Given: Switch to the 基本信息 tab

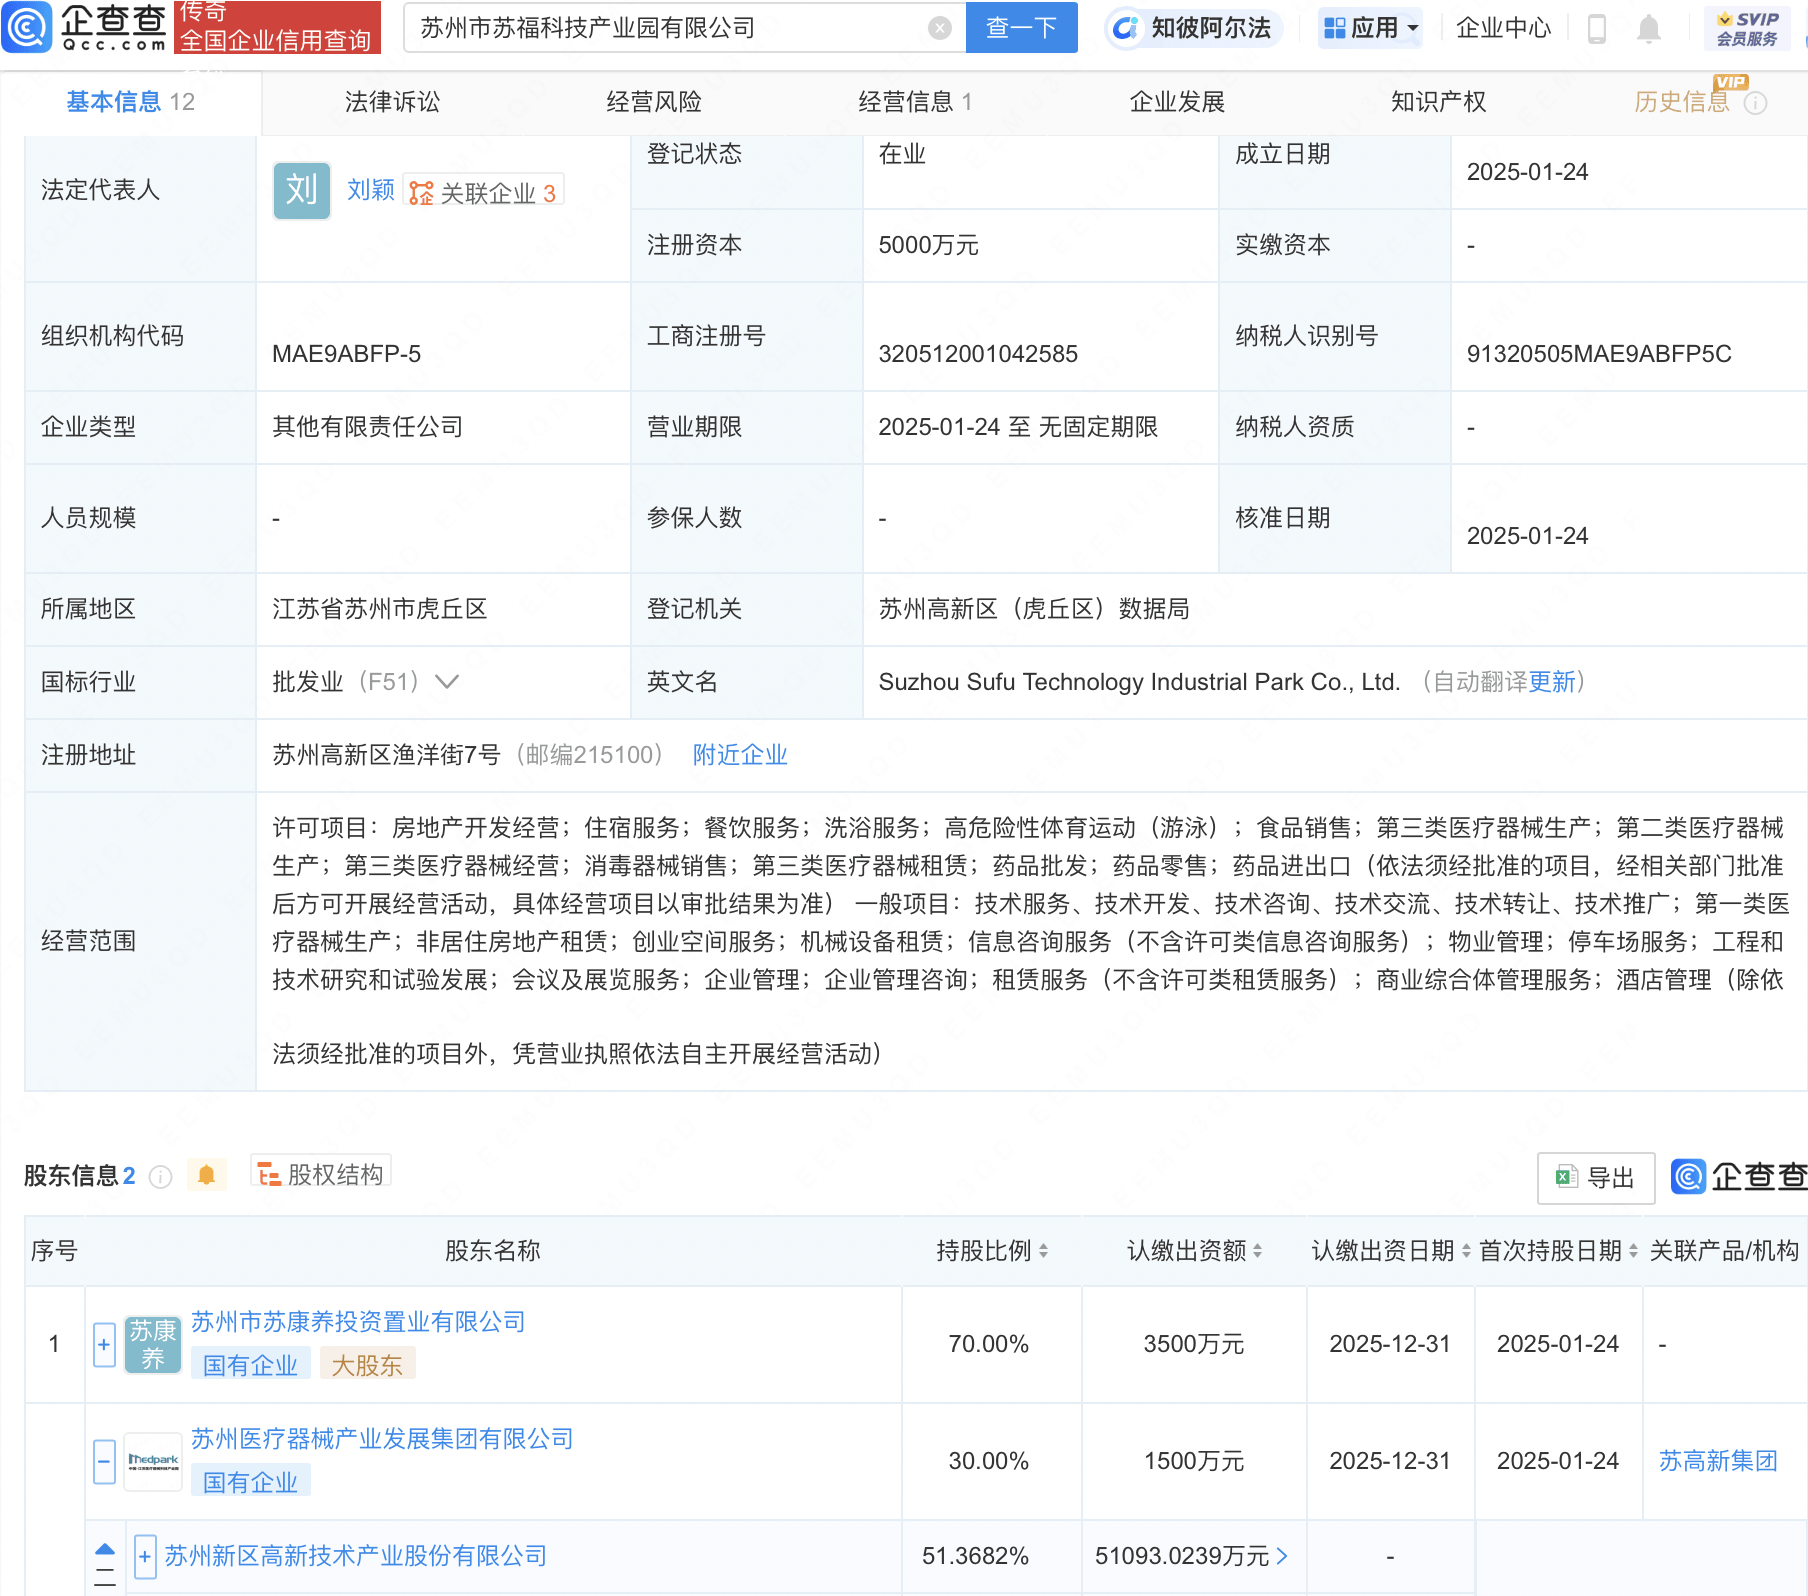Looking at the screenshot, I should pos(130,102).
